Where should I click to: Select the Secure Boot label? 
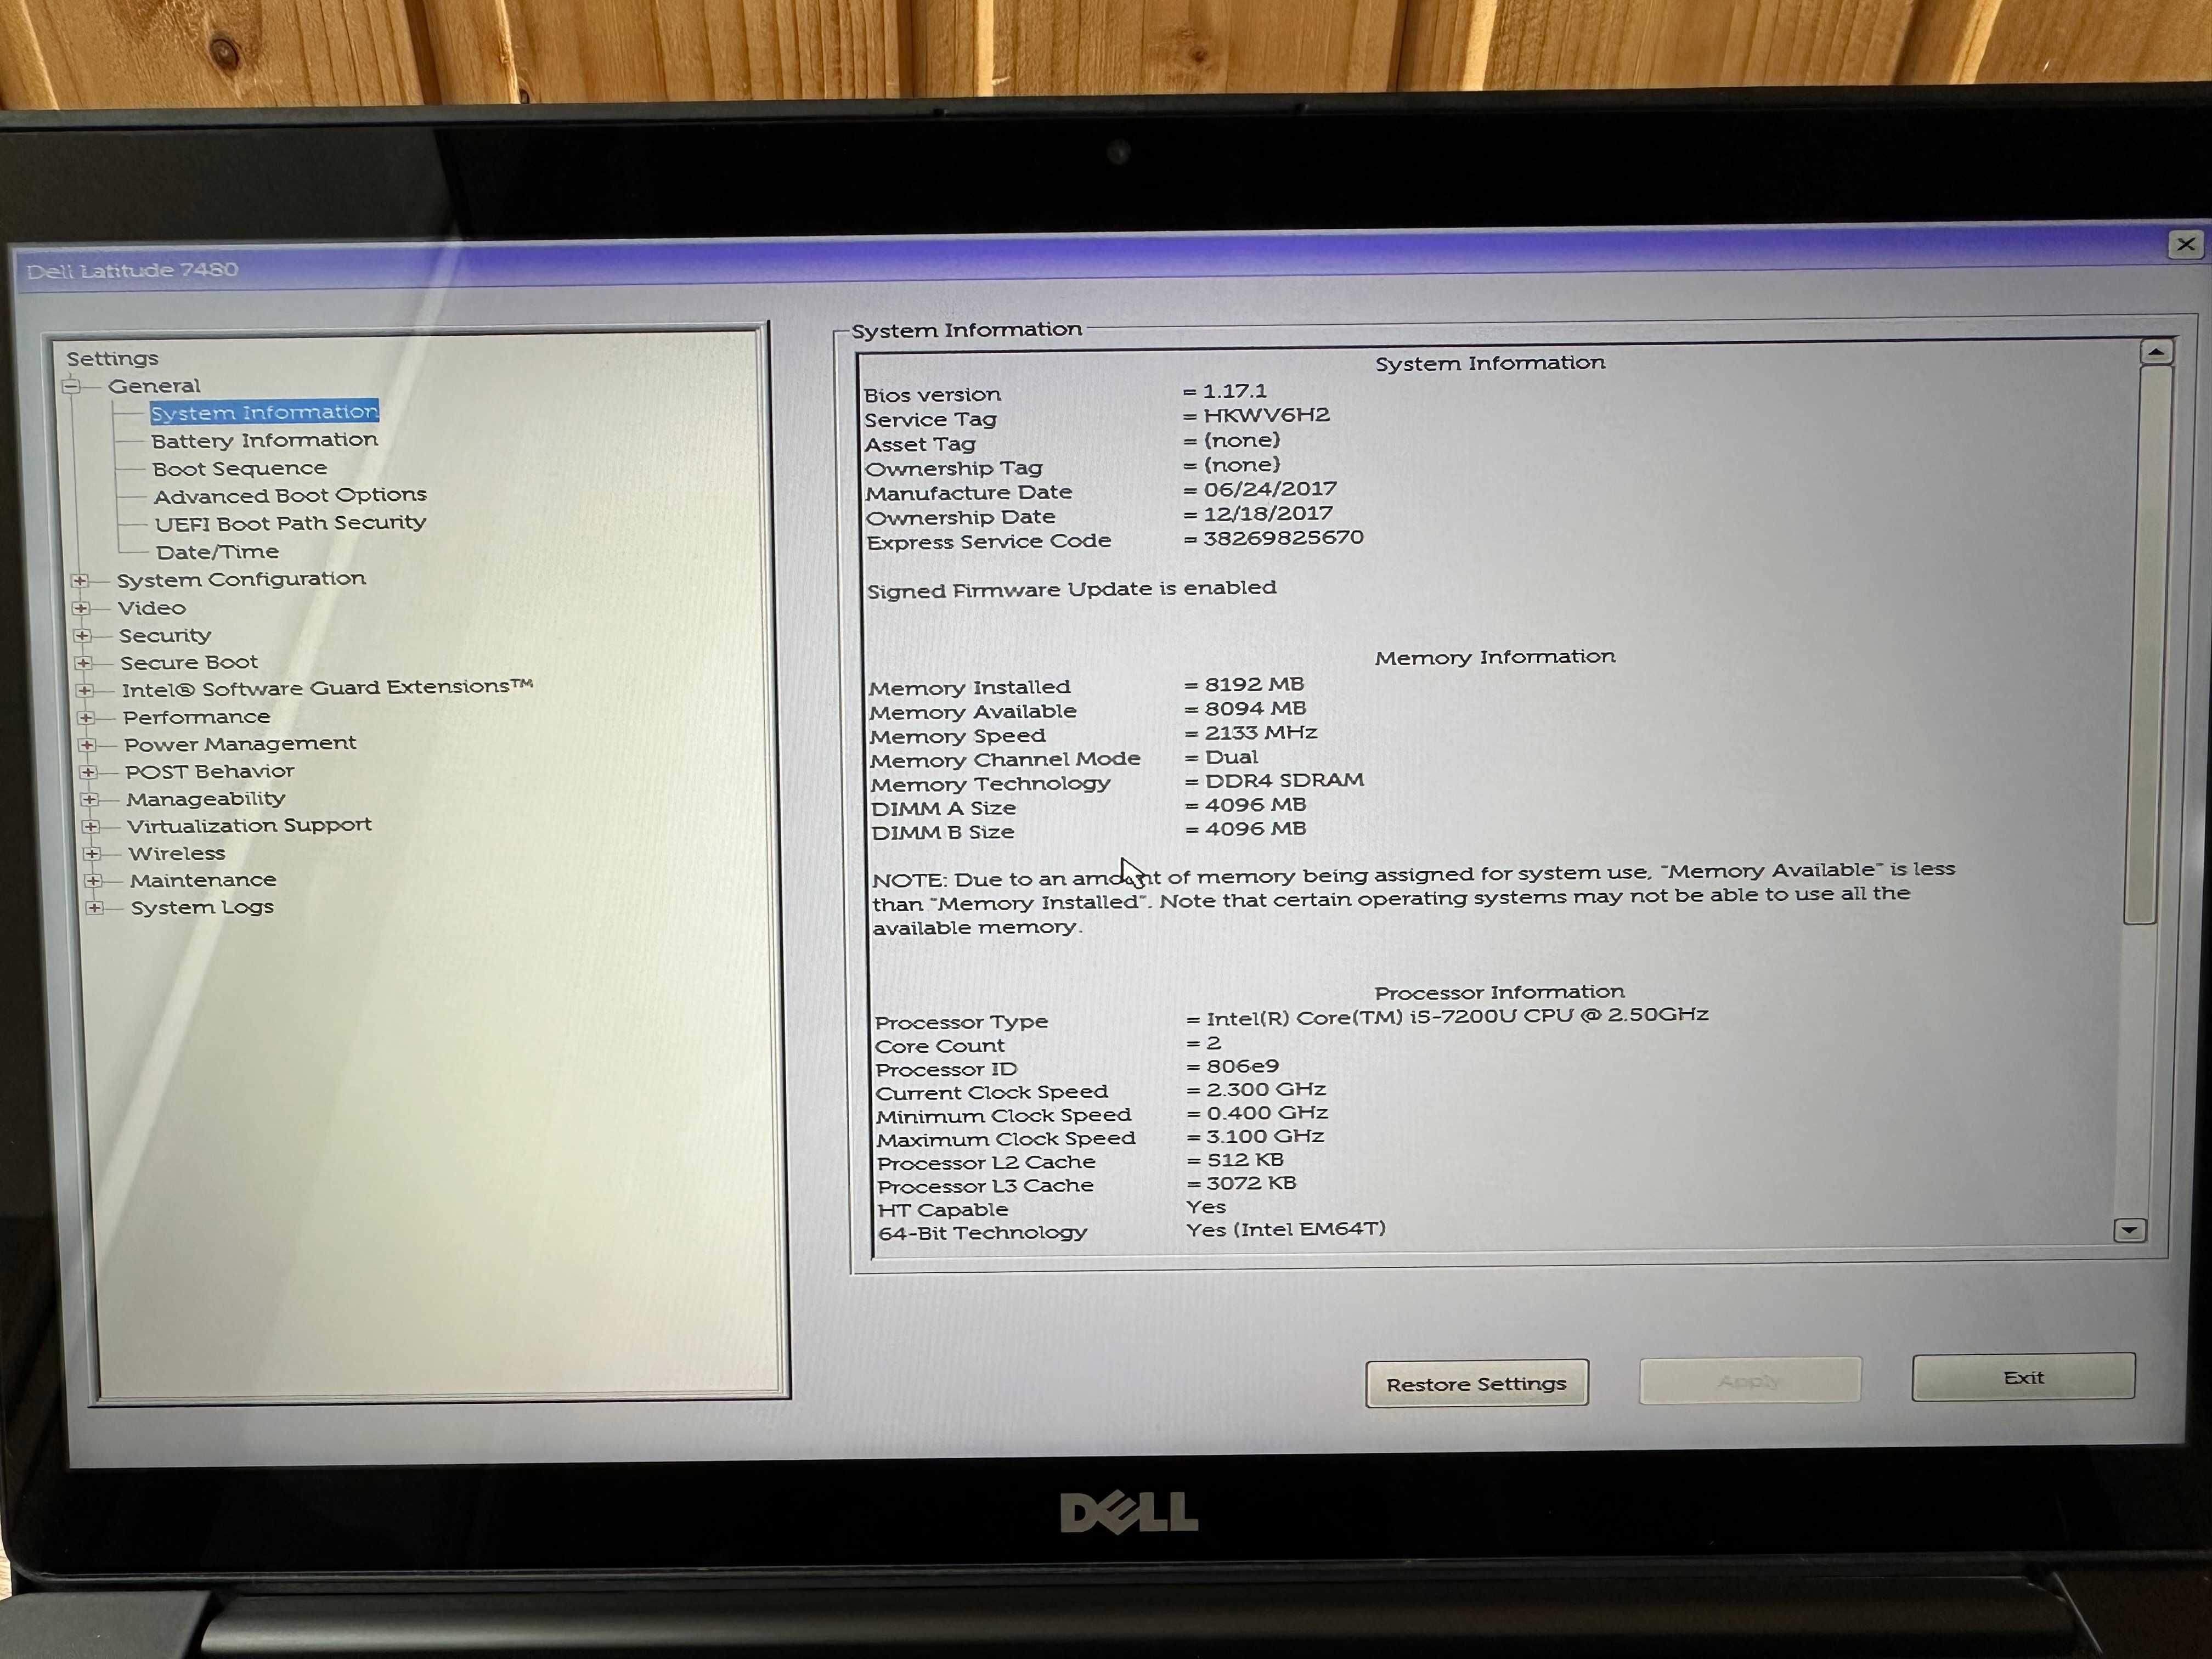click(189, 662)
